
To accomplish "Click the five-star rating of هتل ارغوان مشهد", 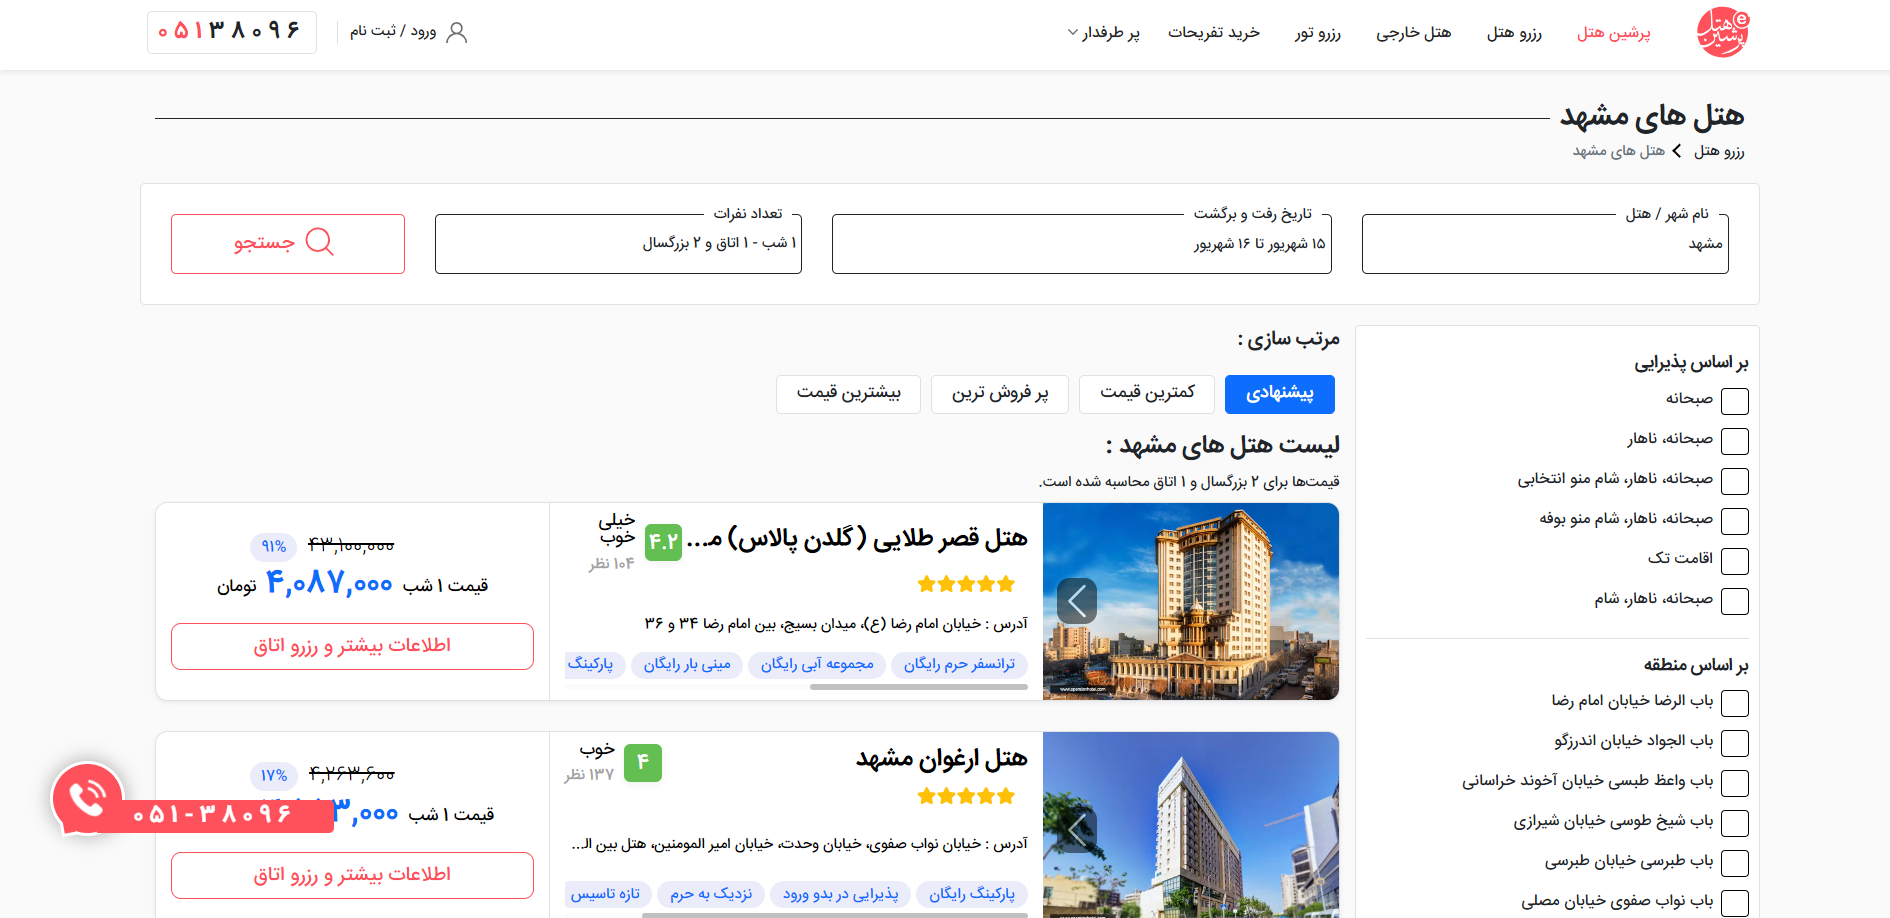I will pos(966,796).
